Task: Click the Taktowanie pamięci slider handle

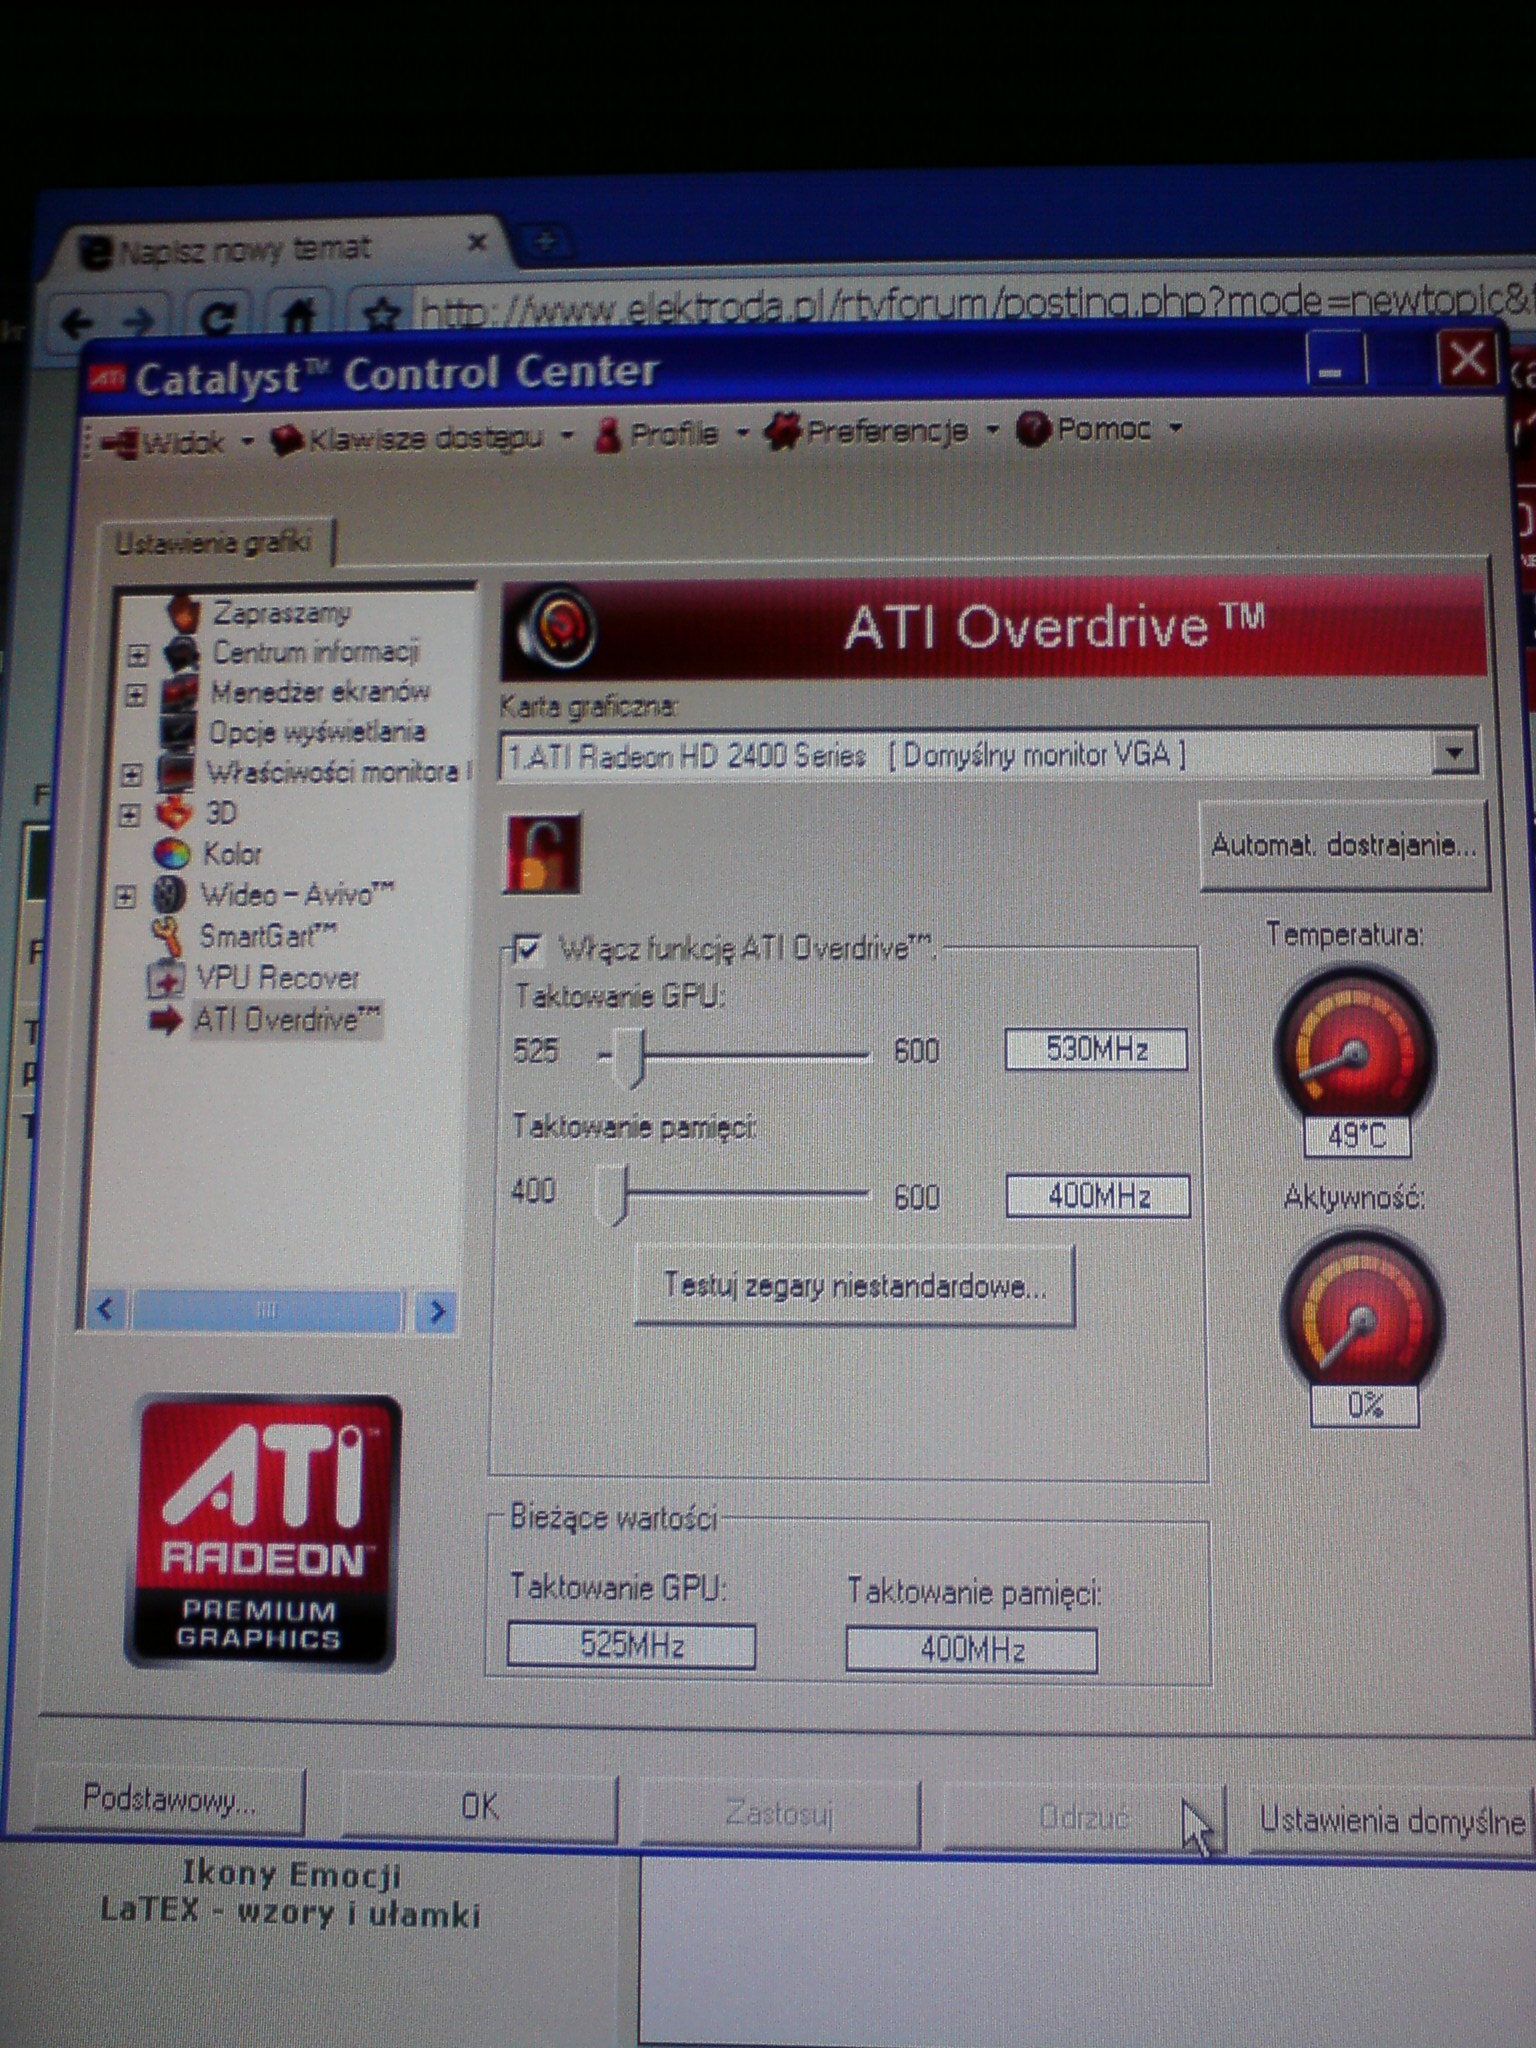Action: [613, 1194]
